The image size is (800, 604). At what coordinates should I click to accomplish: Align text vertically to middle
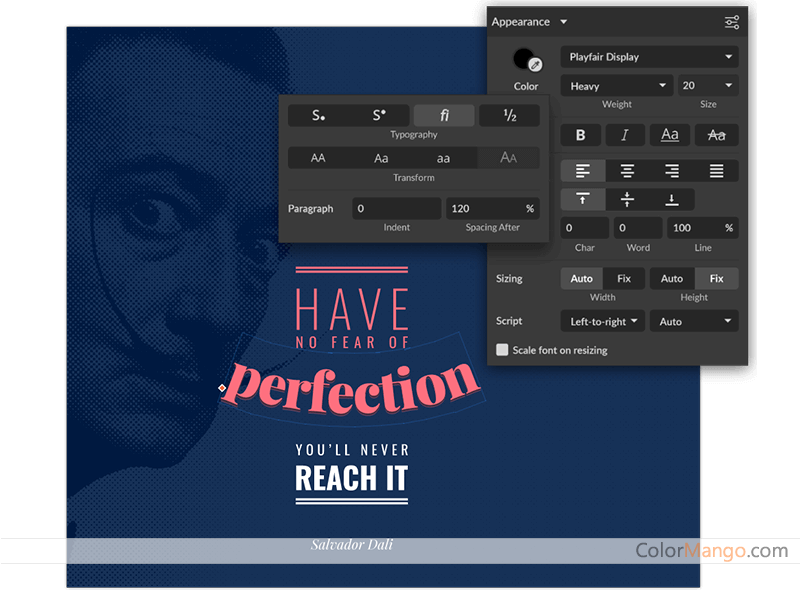click(x=627, y=199)
